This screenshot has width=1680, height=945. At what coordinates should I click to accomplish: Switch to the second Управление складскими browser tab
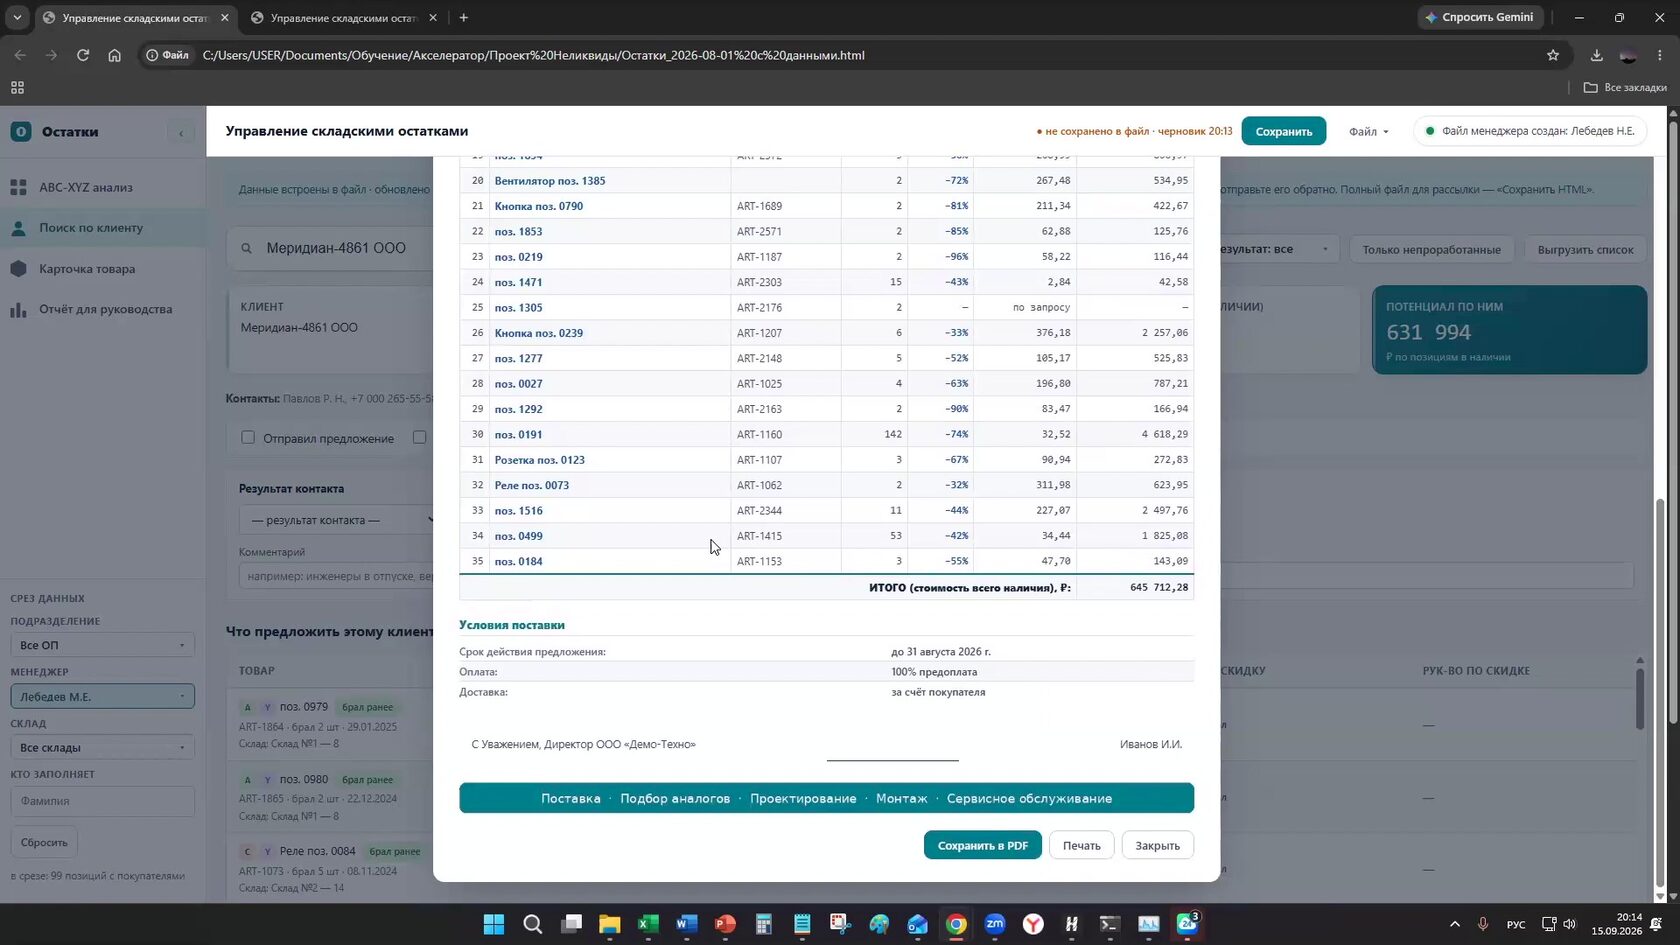[343, 18]
